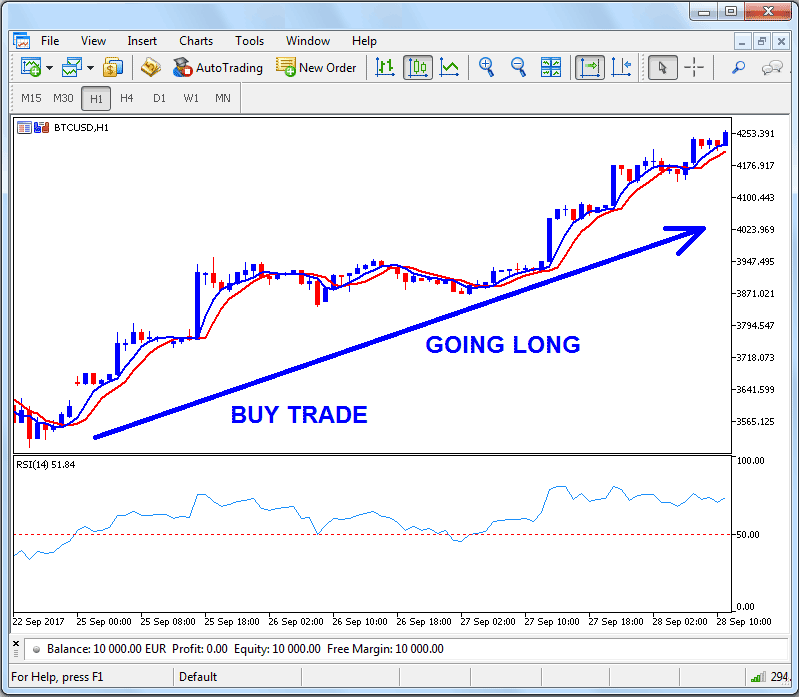Image resolution: width=799 pixels, height=697 pixels.
Task: Click the table icon beside BTCUSD,H1
Action: coord(24,127)
